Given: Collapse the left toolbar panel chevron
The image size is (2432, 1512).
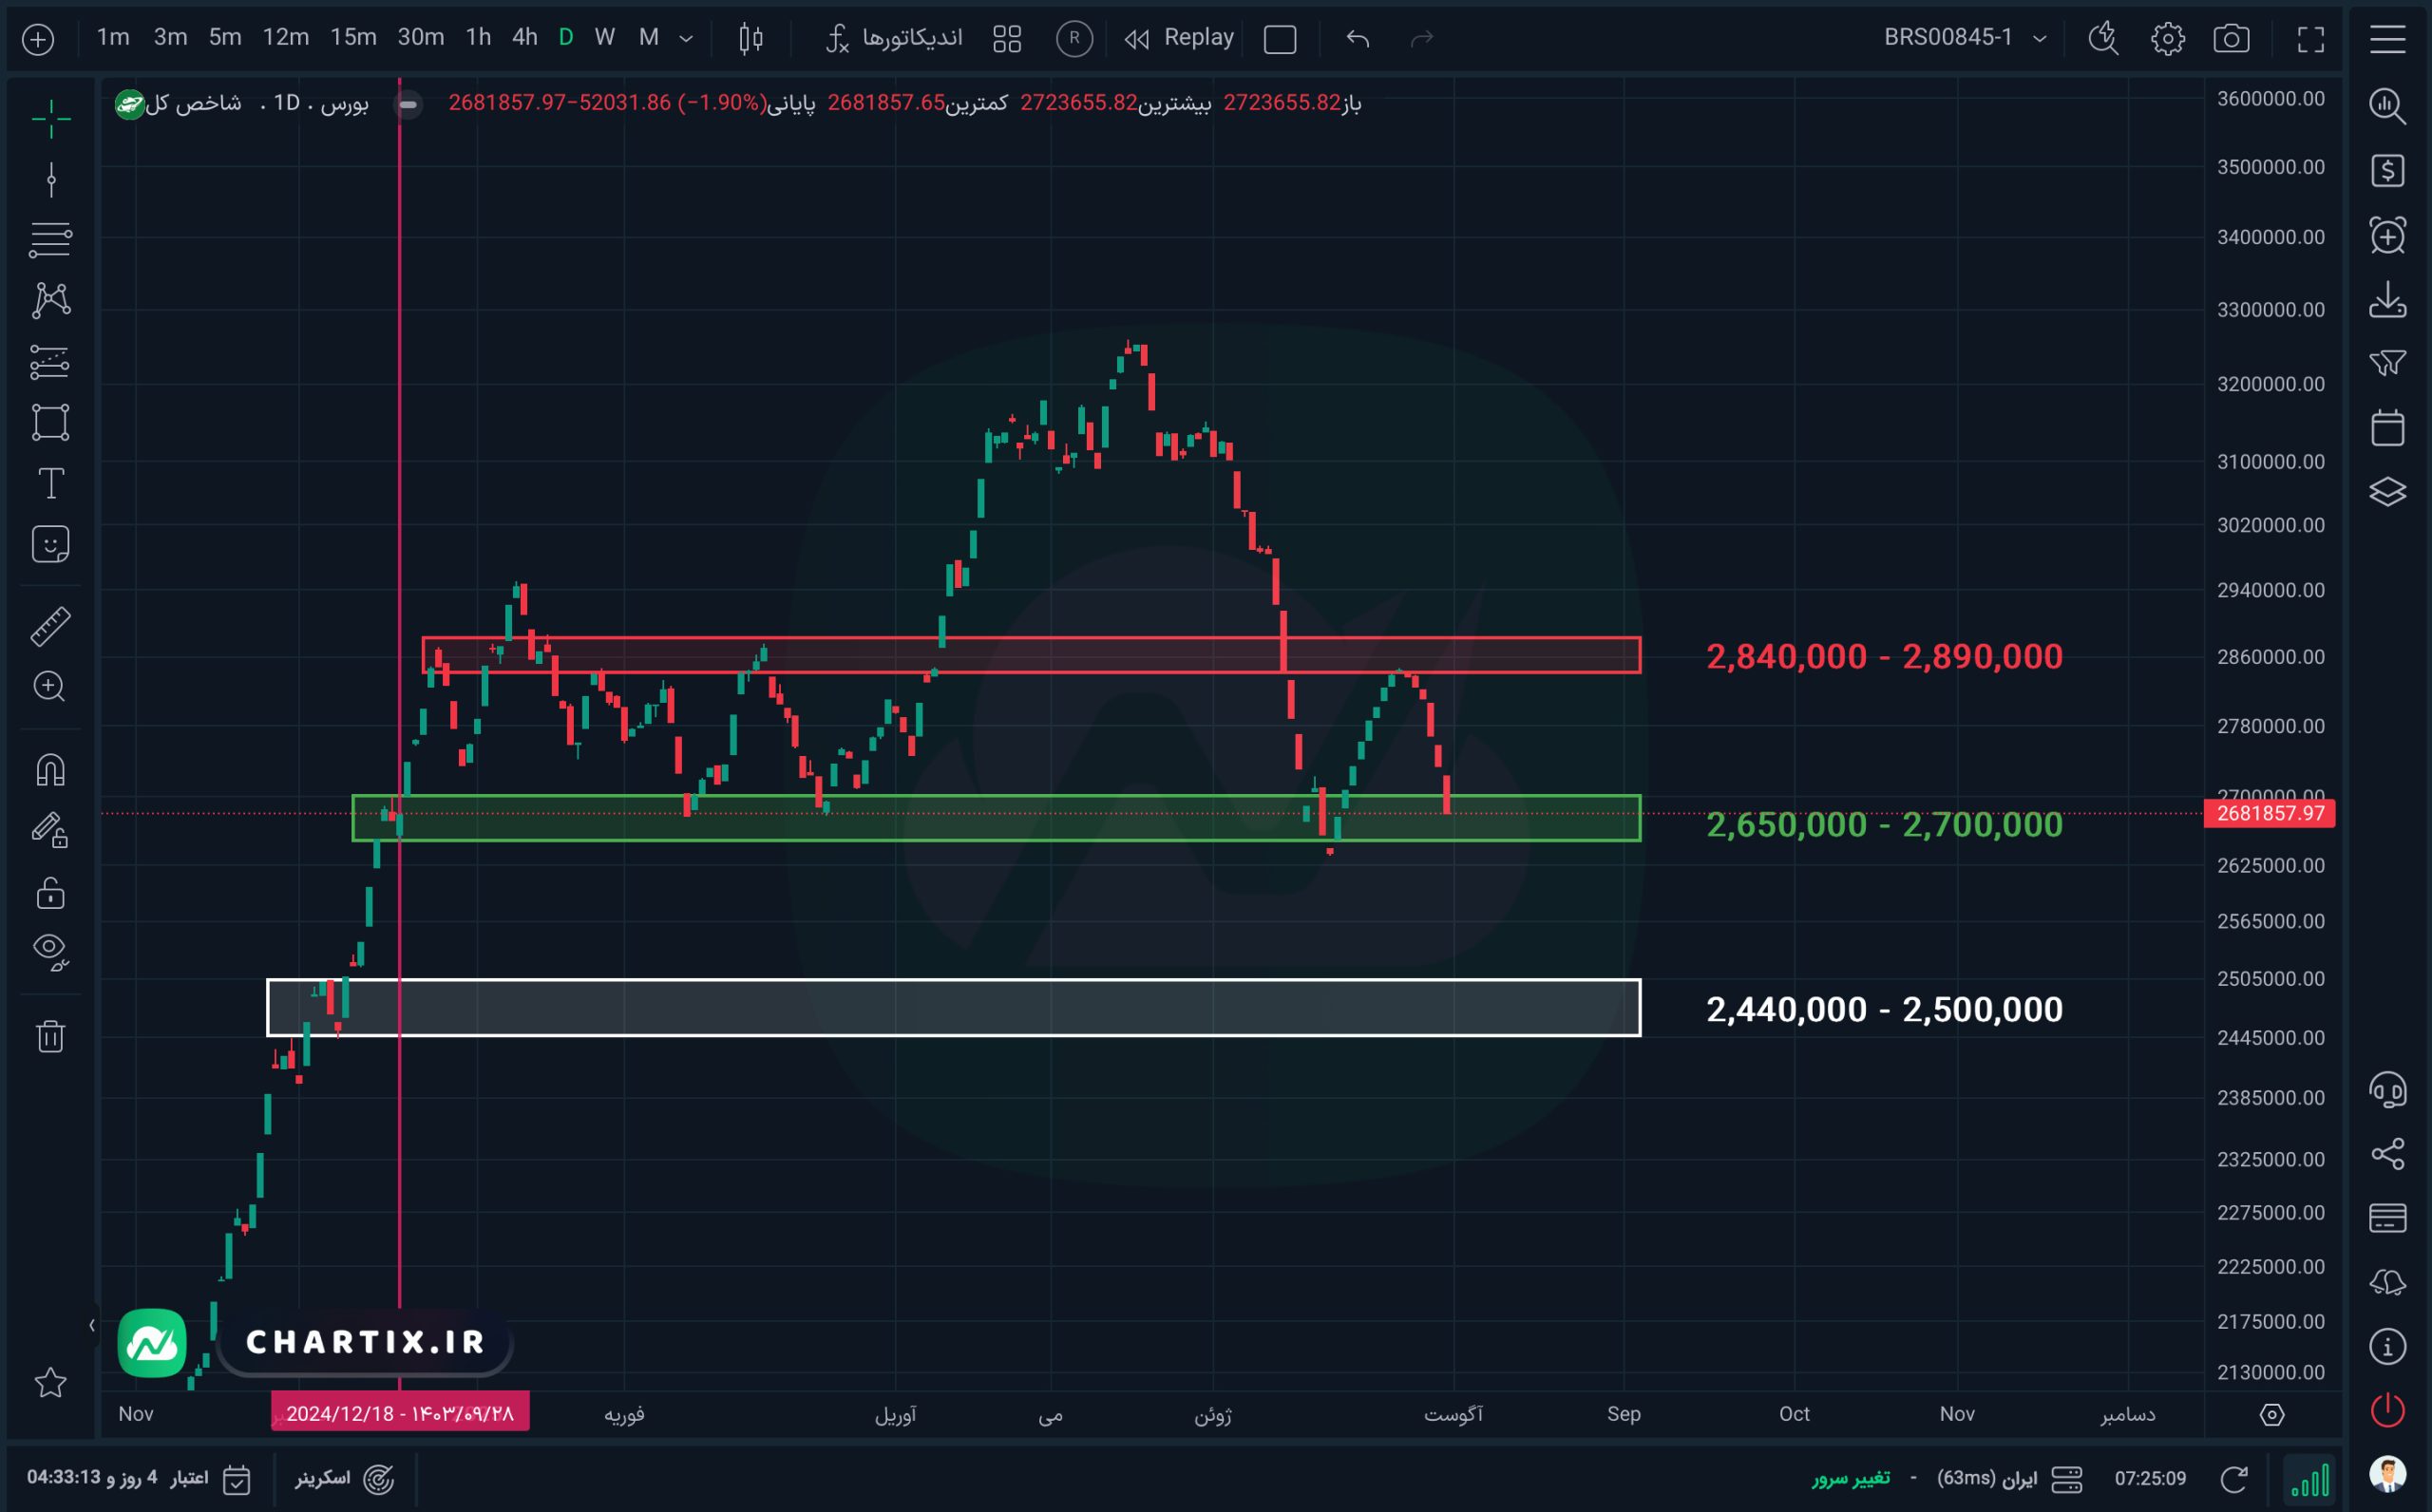Looking at the screenshot, I should pyautogui.click(x=91, y=1325).
